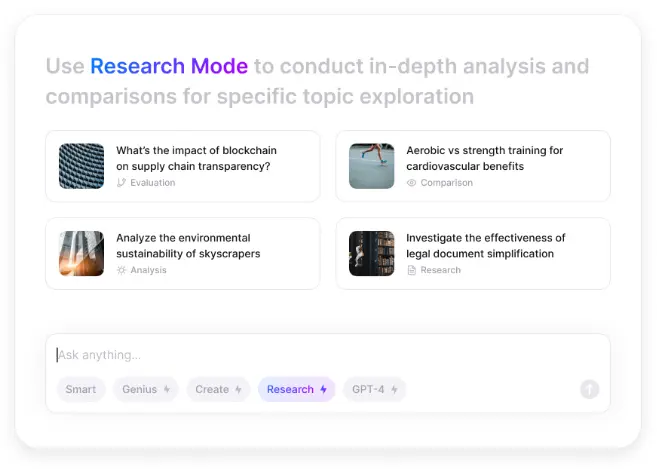The width and height of the screenshot is (657, 469).
Task: Click the lightning icon on Create chip
Action: [238, 389]
